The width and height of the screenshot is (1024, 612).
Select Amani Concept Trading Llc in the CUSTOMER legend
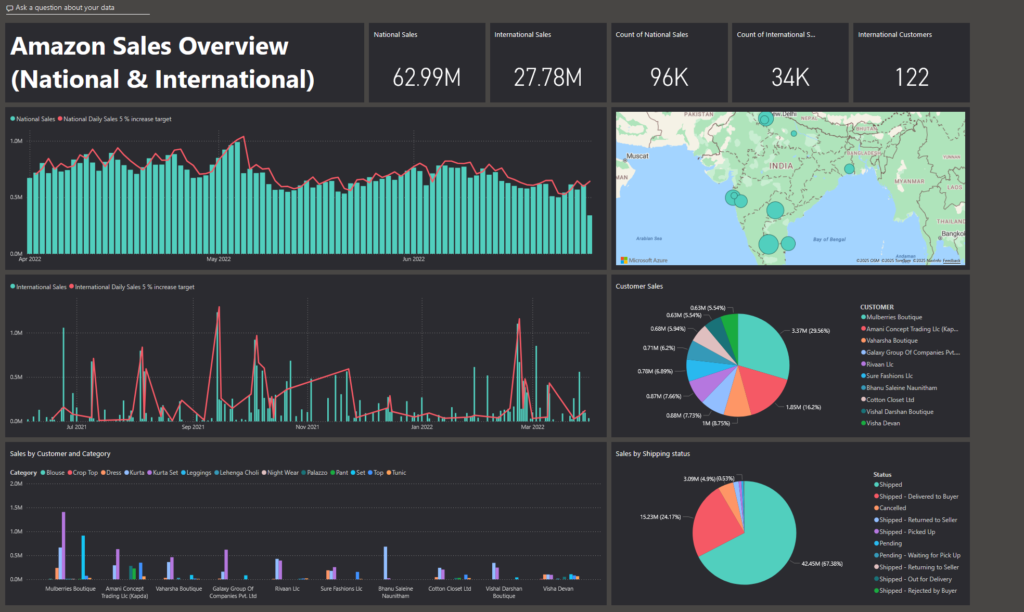(912, 329)
